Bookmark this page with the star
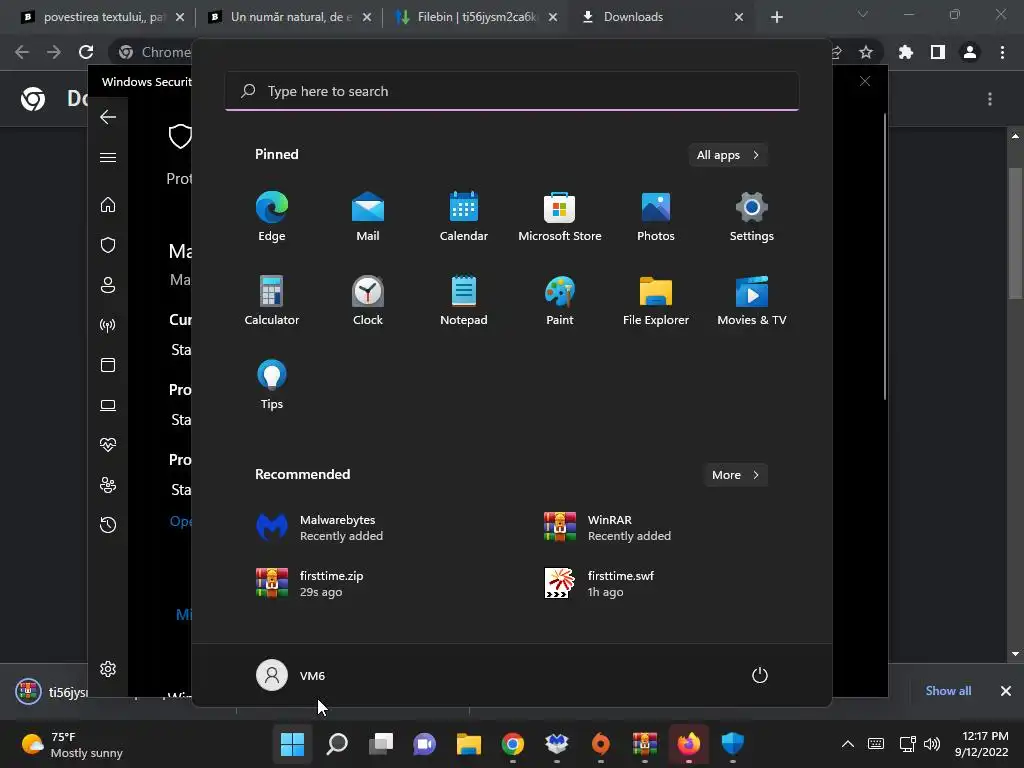 [866, 52]
